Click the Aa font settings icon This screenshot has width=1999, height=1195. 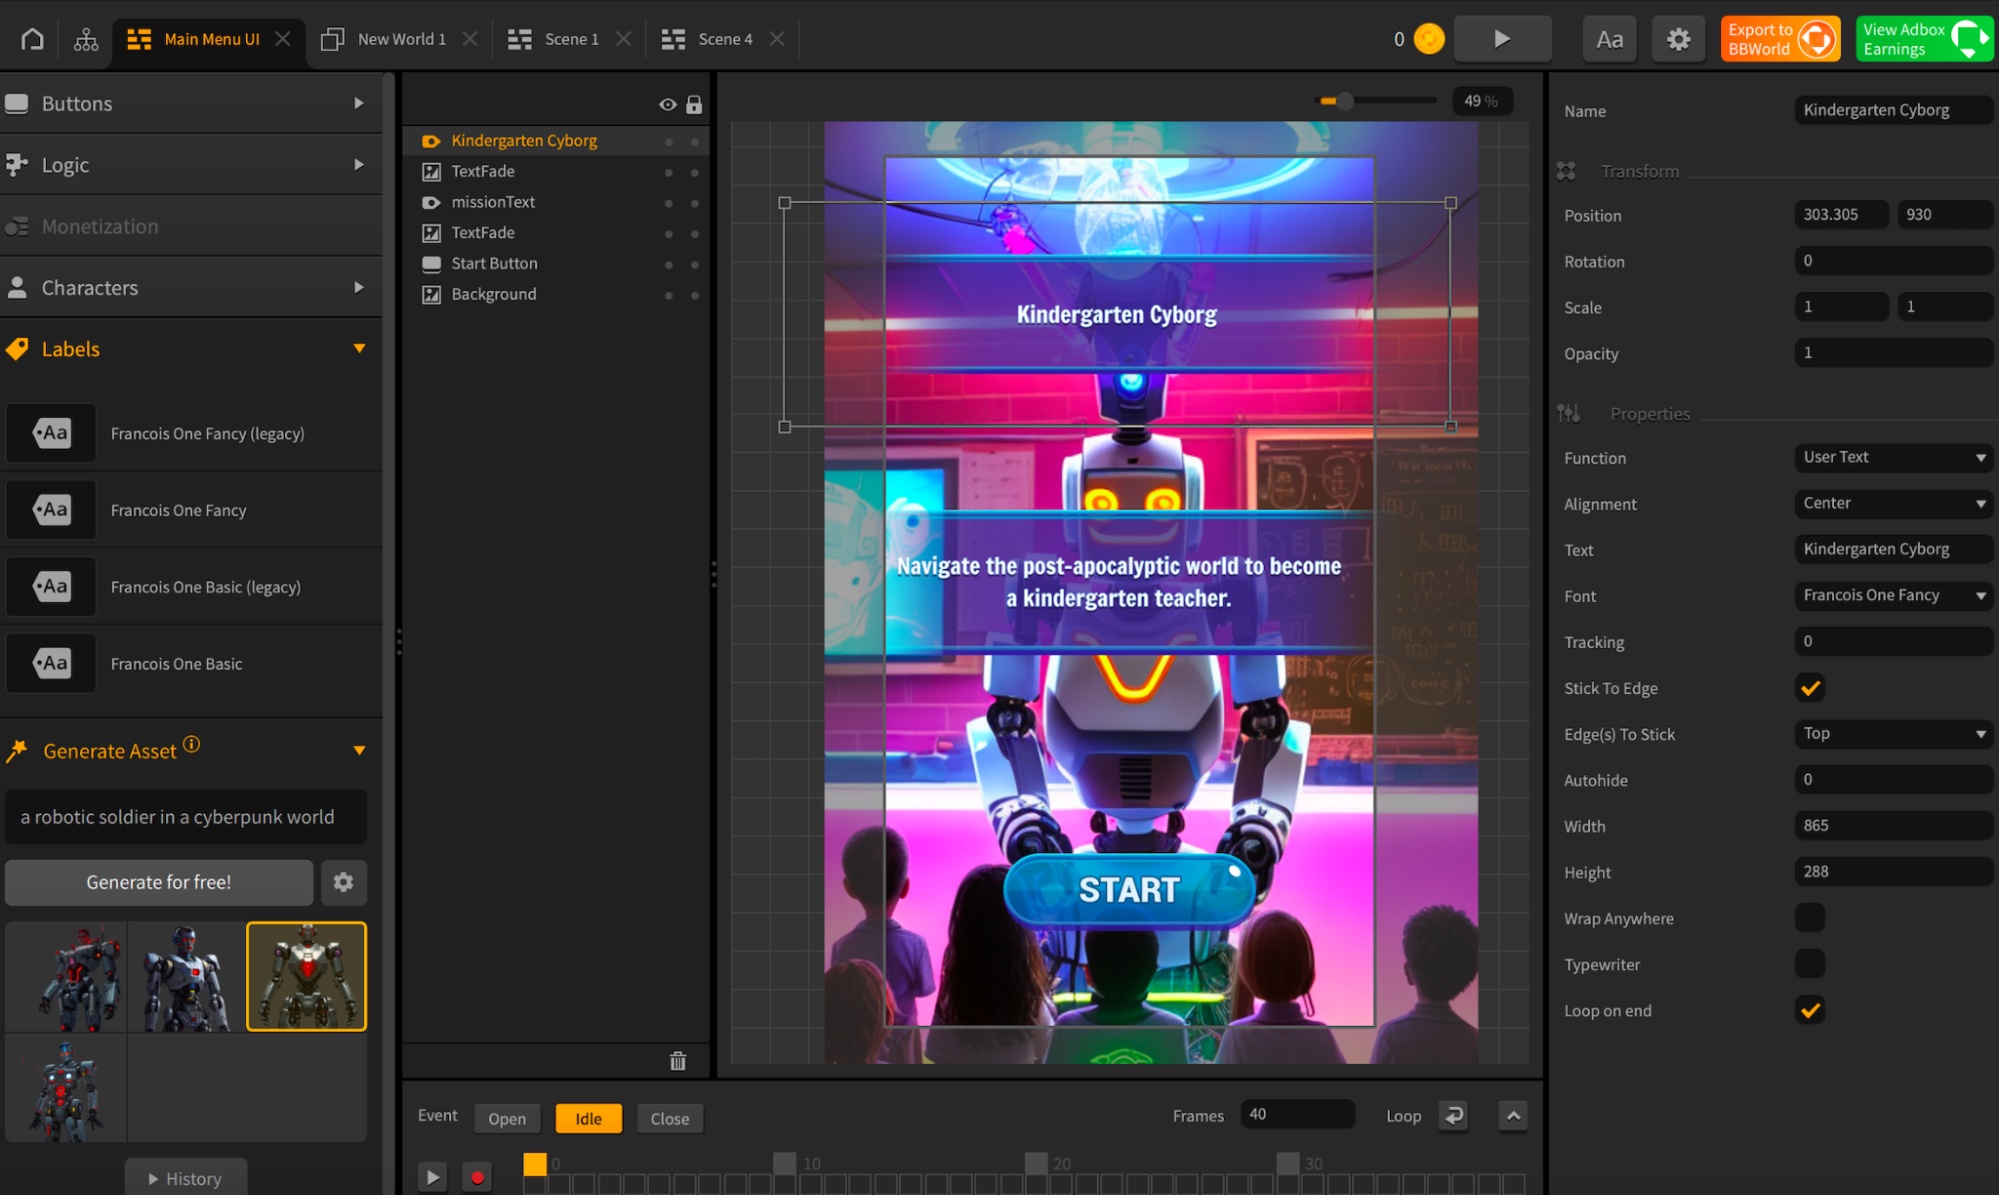tap(1609, 39)
